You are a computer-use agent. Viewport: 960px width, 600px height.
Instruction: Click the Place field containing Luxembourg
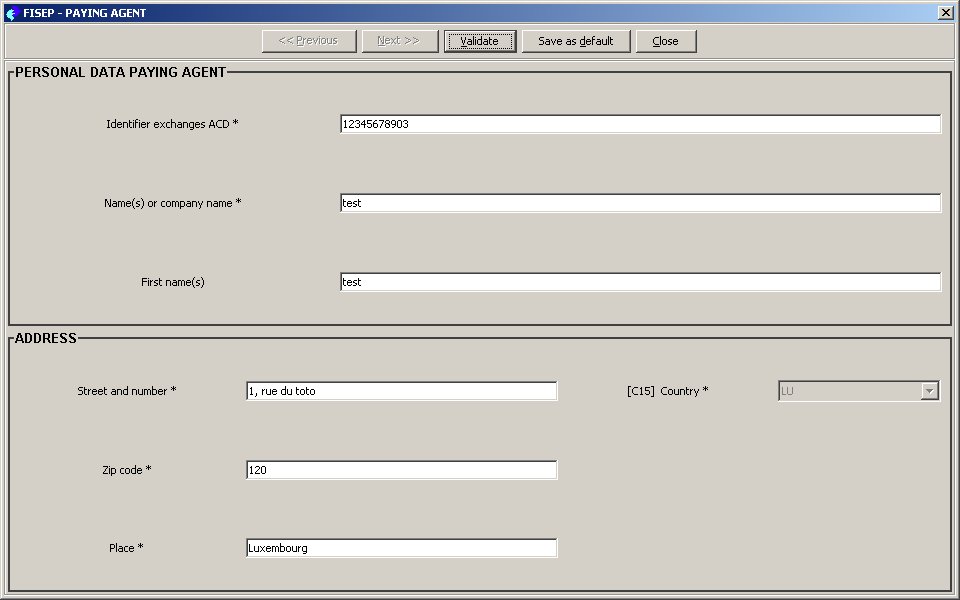pyautogui.click(x=401, y=548)
